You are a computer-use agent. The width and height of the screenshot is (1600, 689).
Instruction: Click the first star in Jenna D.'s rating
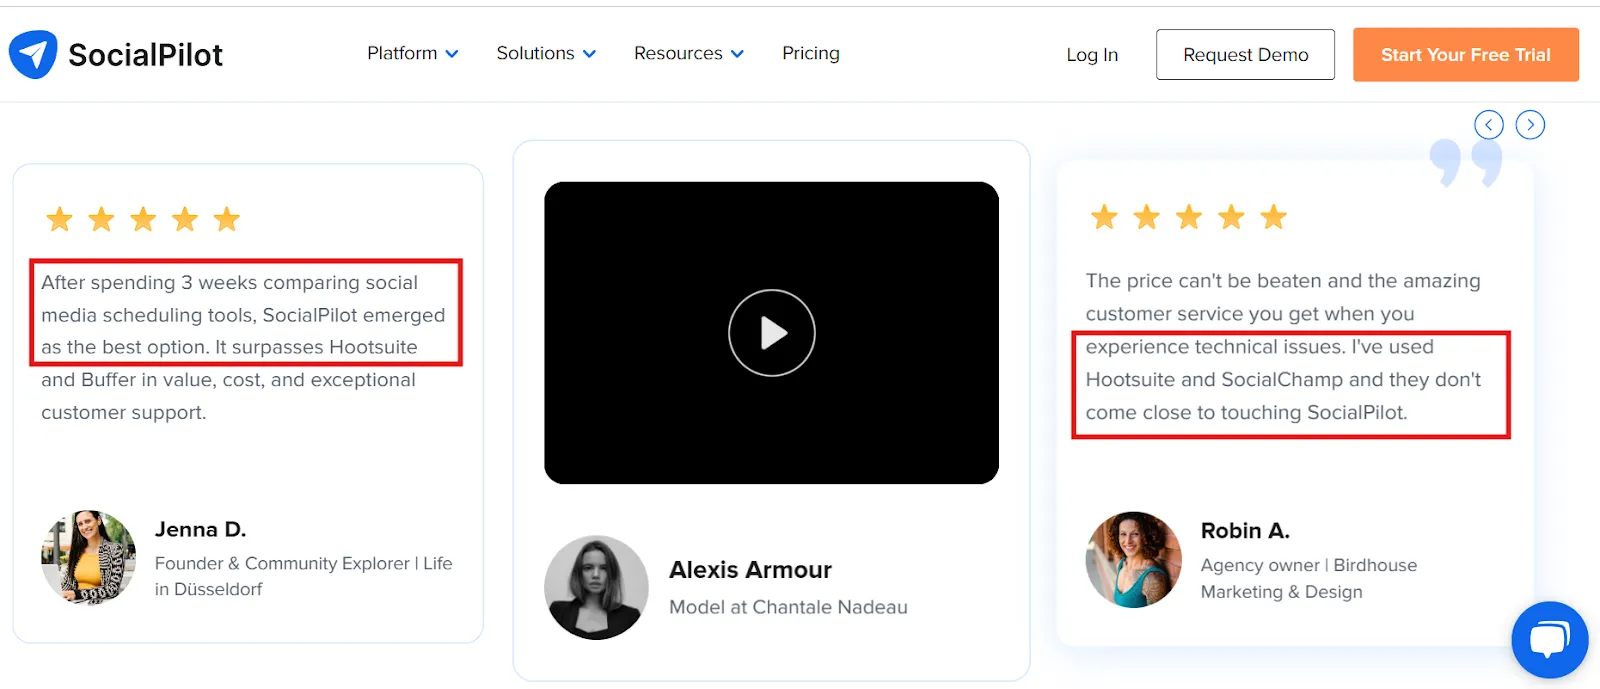(60, 219)
